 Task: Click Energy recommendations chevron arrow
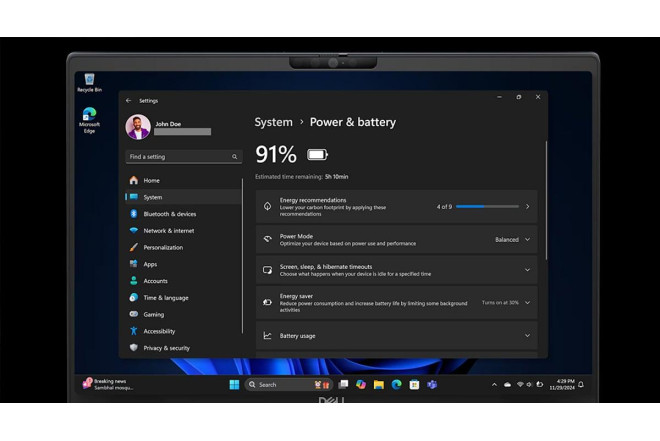click(x=527, y=207)
